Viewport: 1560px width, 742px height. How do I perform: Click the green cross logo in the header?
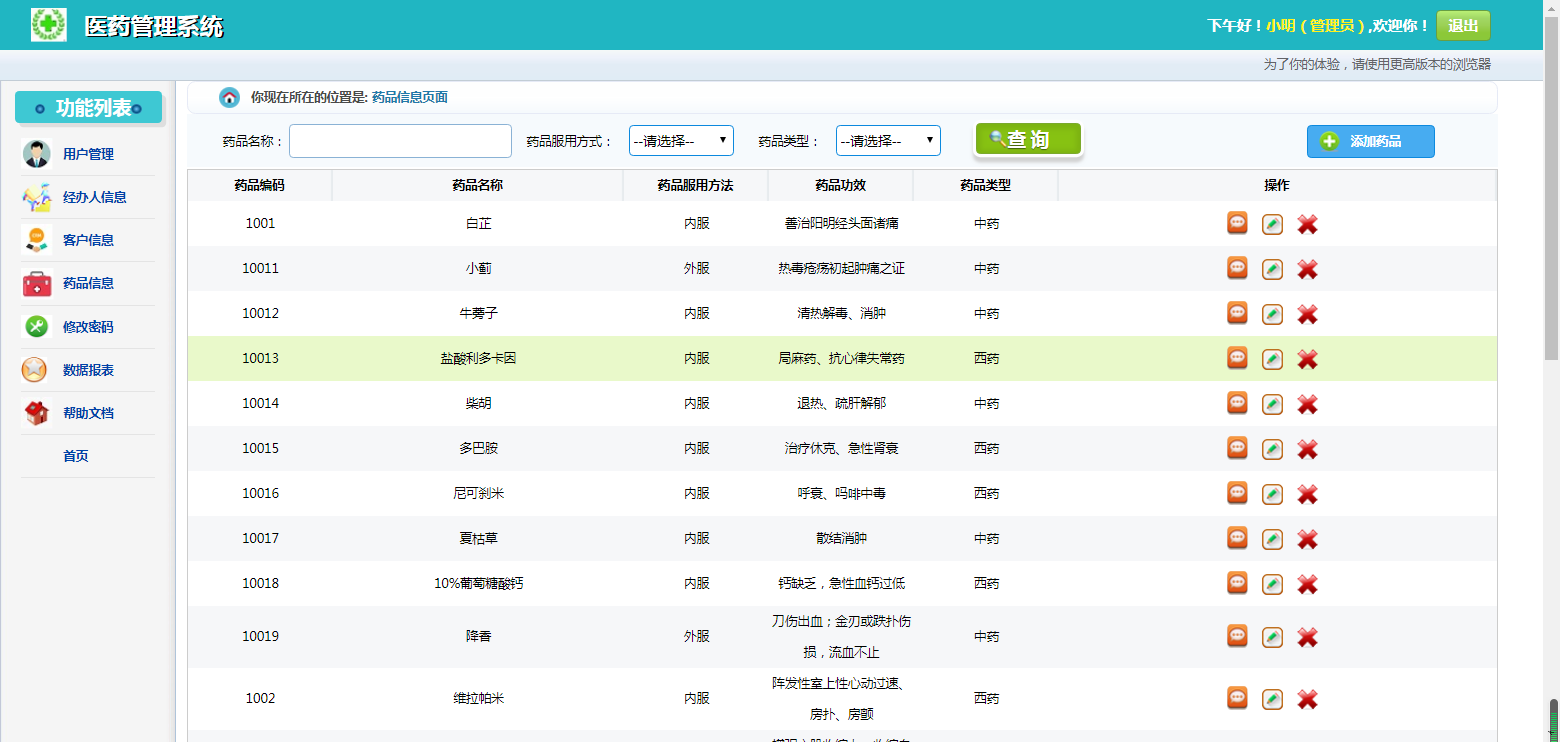48,25
